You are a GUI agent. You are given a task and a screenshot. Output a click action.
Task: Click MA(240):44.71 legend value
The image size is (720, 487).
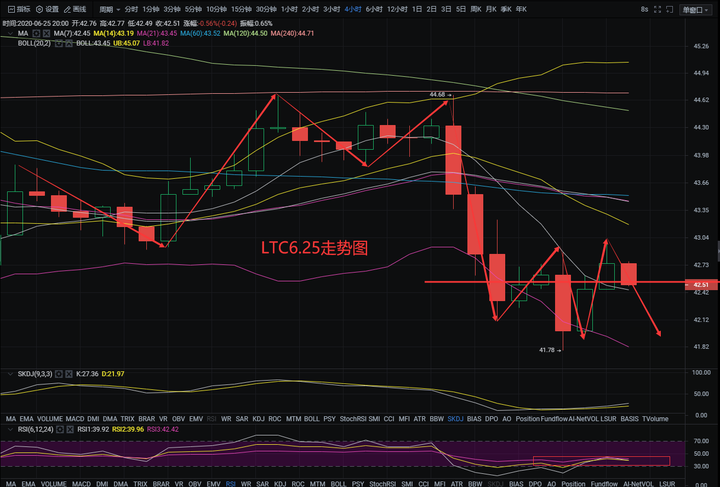(292, 34)
